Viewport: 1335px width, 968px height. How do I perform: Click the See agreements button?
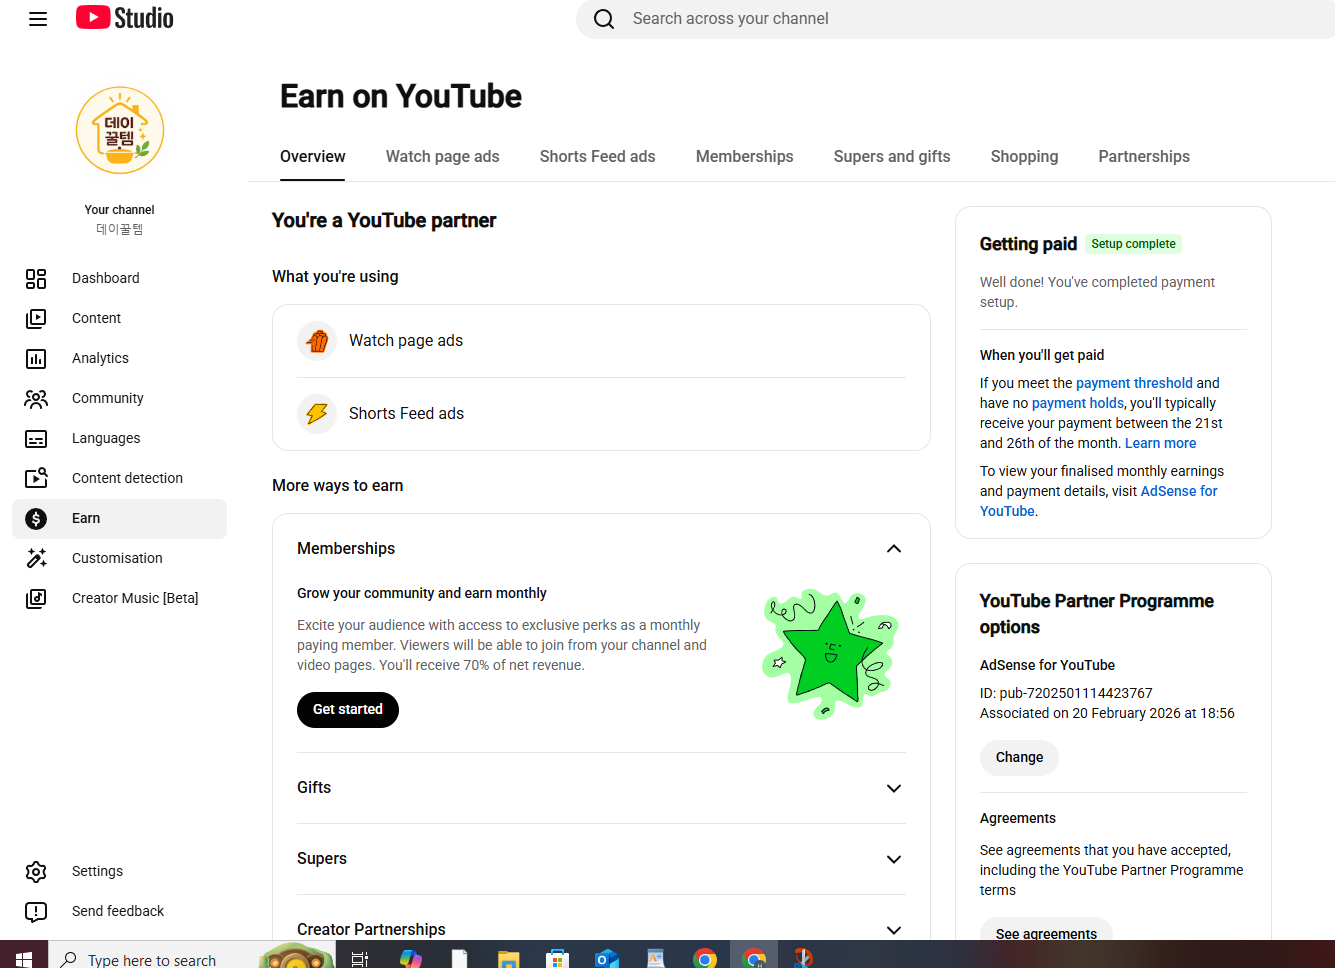[x=1046, y=930]
